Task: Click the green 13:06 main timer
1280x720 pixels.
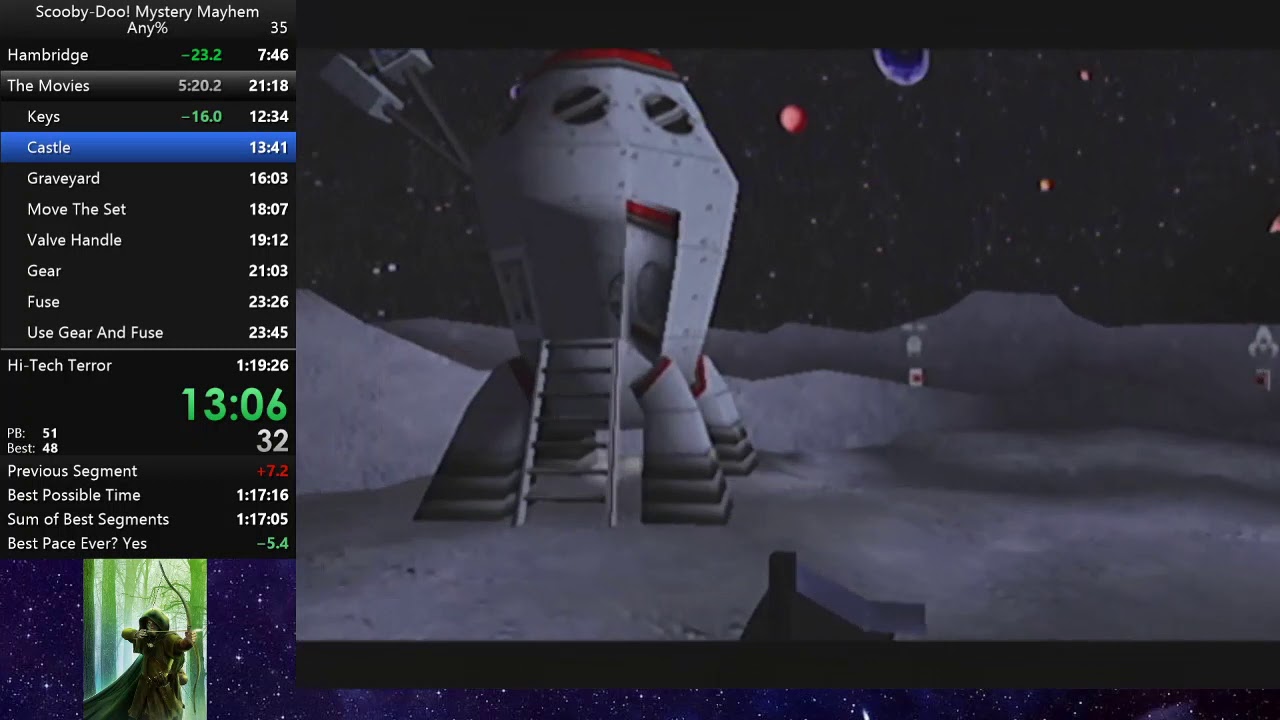Action: click(234, 405)
